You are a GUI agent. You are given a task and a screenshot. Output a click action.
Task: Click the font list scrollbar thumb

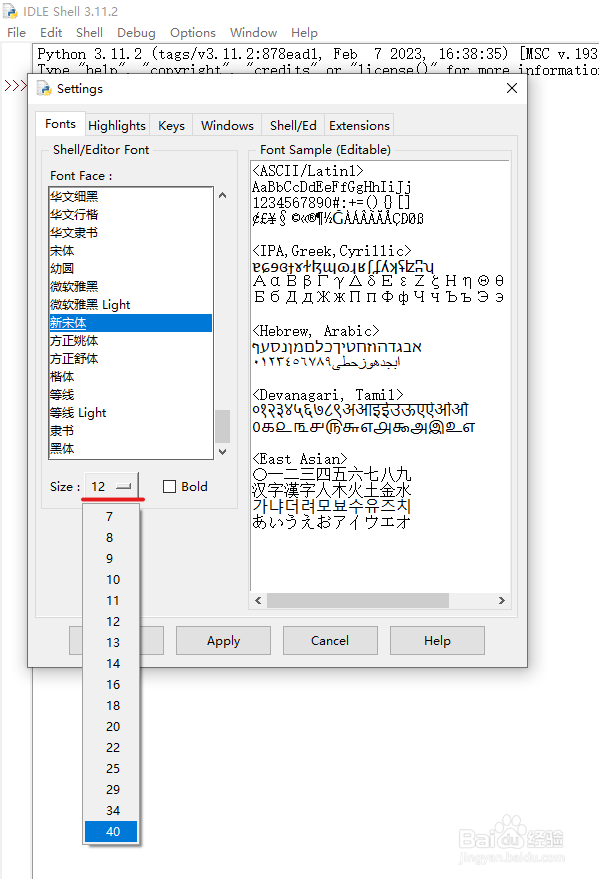pyautogui.click(x=222, y=426)
